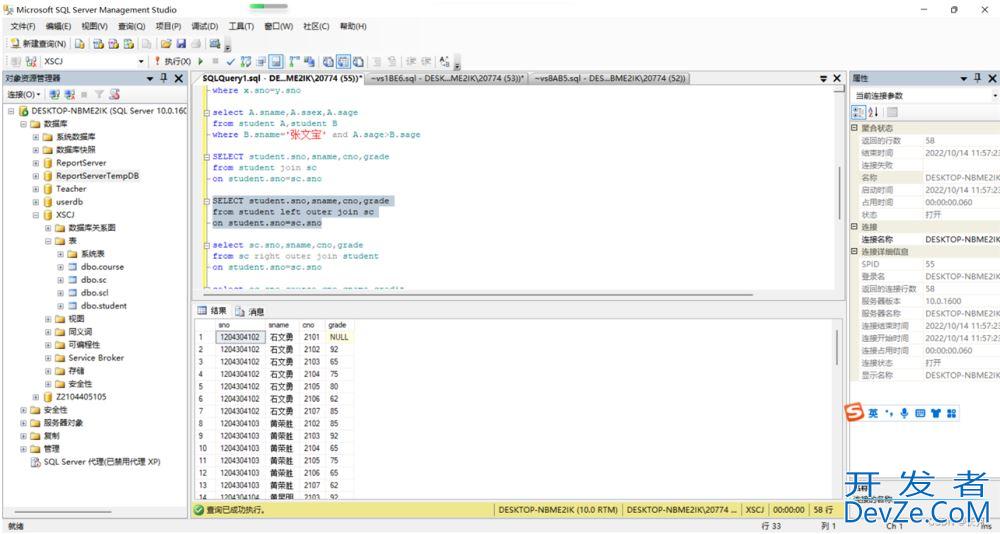
Task: Close the 对象资源管理器 panel
Action: click(x=179, y=78)
